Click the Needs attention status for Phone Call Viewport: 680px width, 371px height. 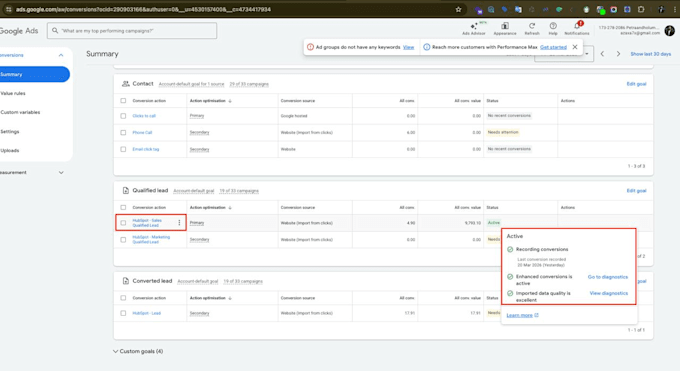click(503, 132)
